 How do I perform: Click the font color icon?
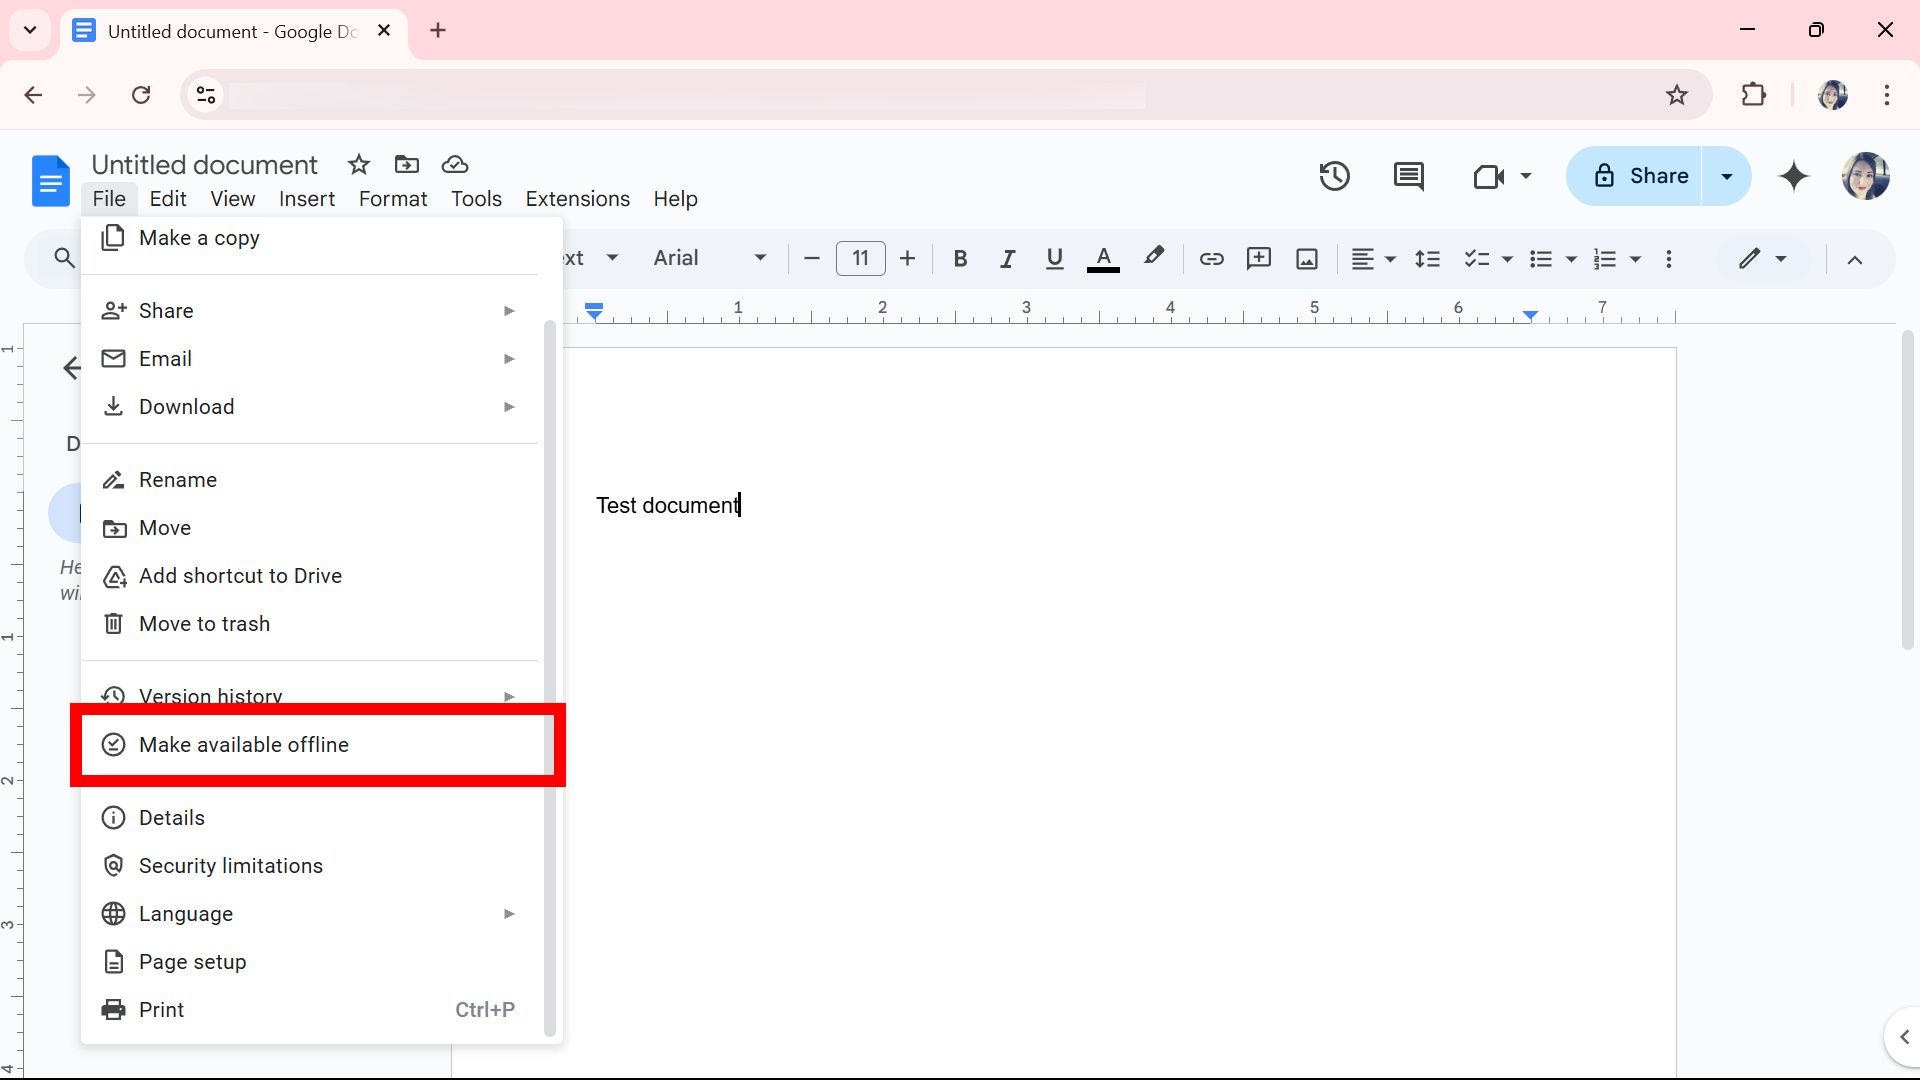pos(1104,258)
